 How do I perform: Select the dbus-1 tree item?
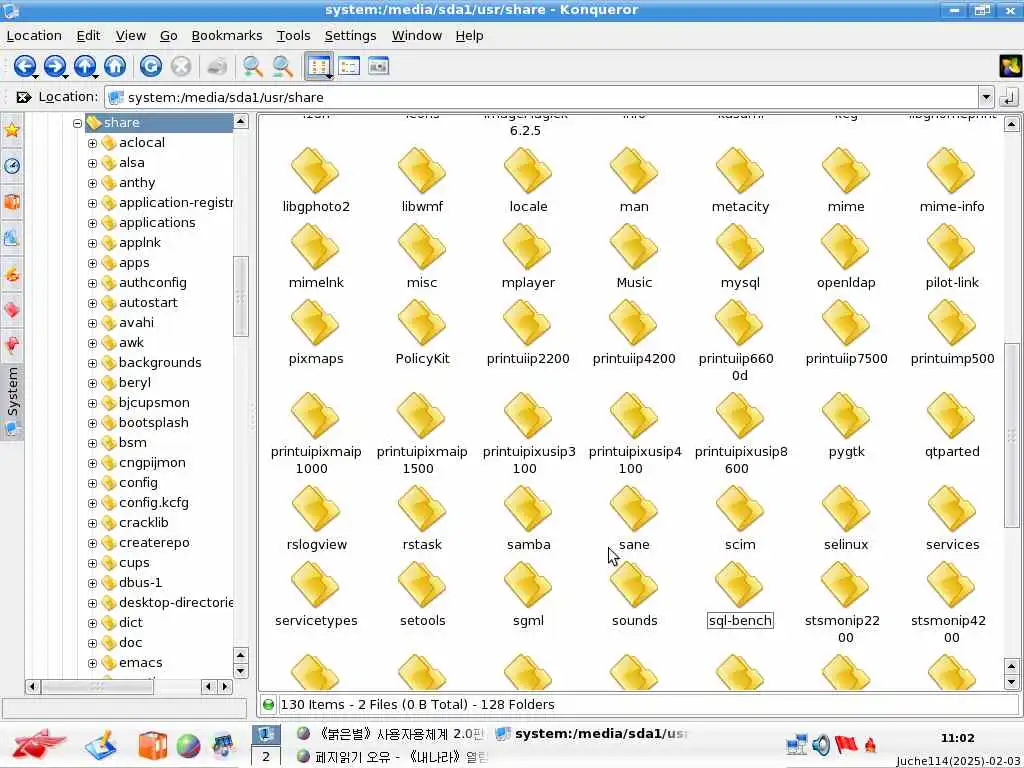(x=140, y=583)
